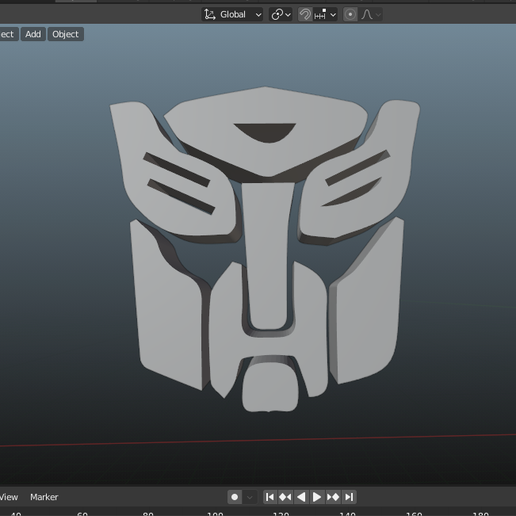
Task: Click frame 80 on the timeline ruler
Action: (148, 514)
